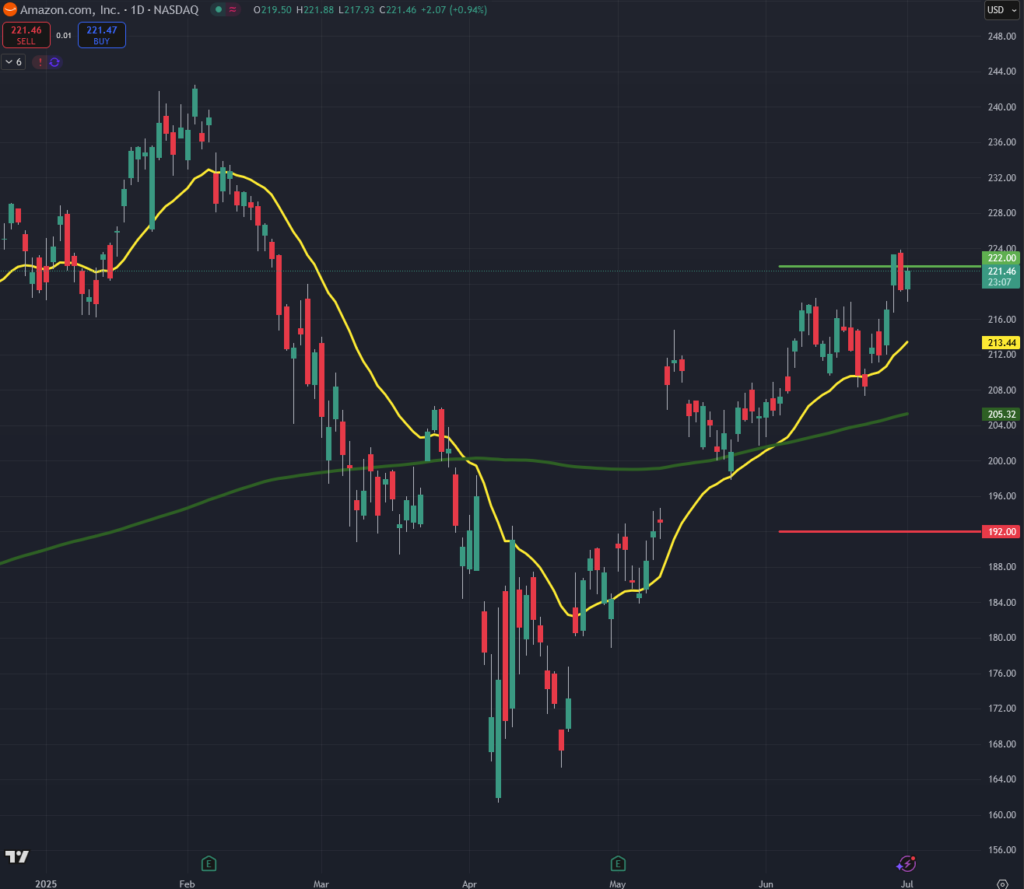Click the purple refresh icon

pyautogui.click(x=55, y=62)
